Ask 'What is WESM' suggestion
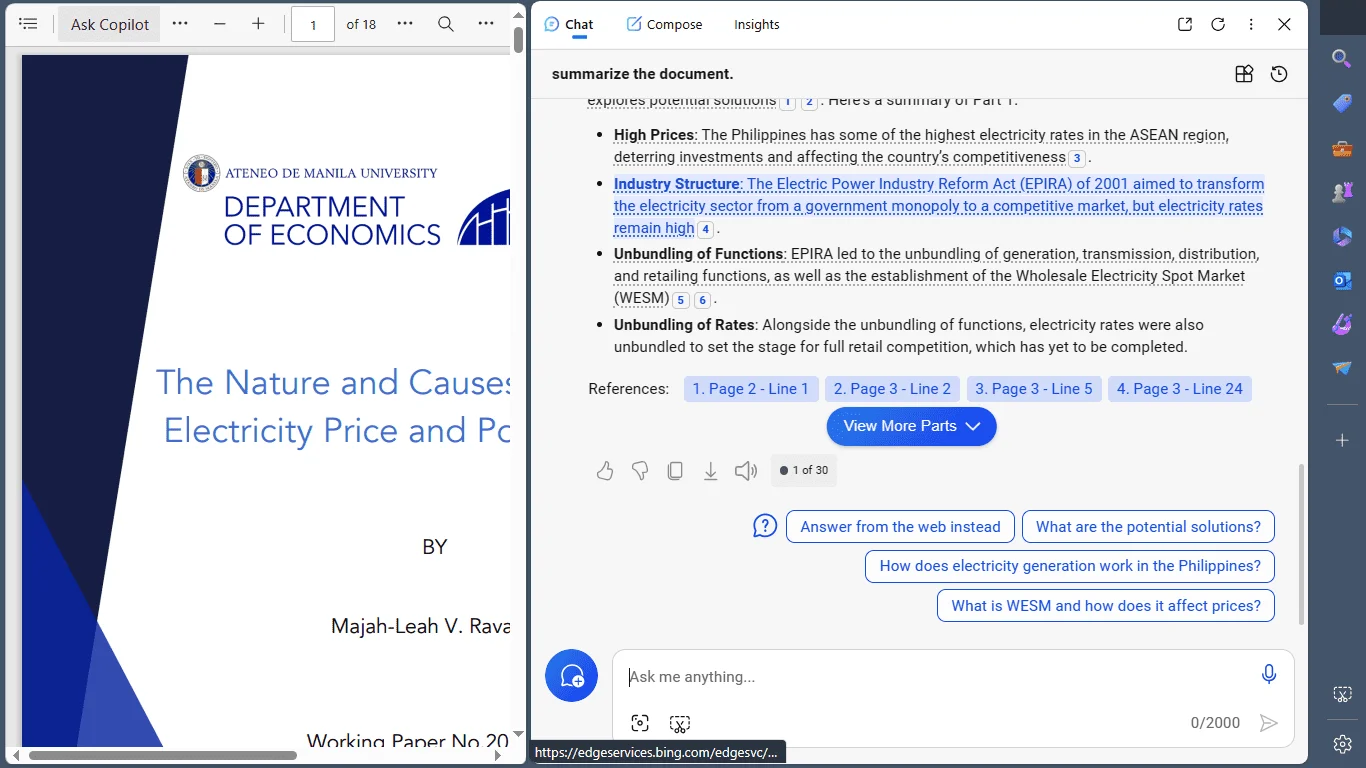Screen dimensions: 1366x768 [x=1106, y=606]
